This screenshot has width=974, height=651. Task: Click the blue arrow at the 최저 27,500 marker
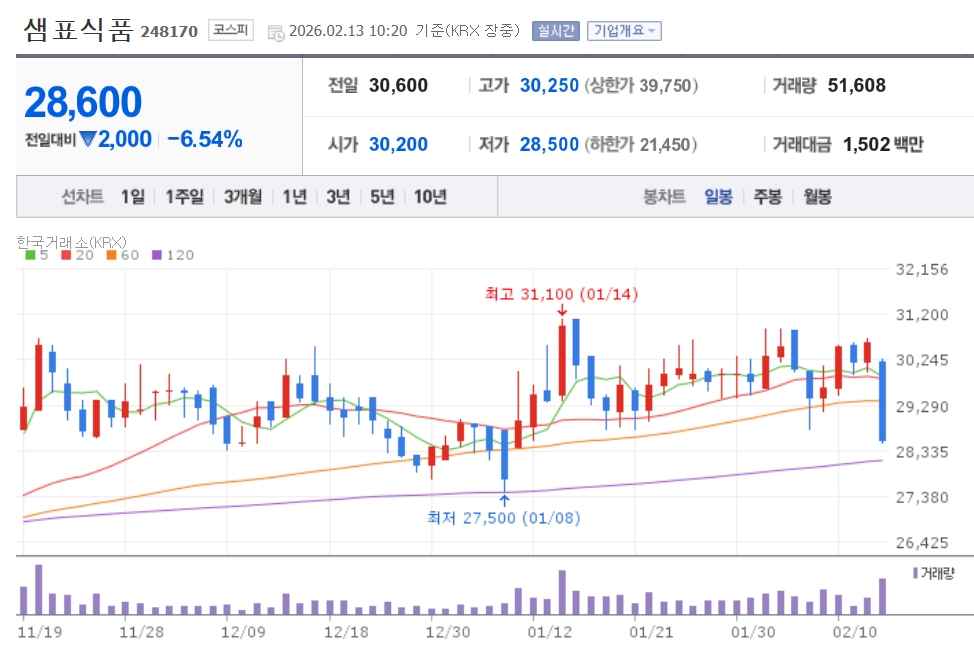tap(504, 499)
